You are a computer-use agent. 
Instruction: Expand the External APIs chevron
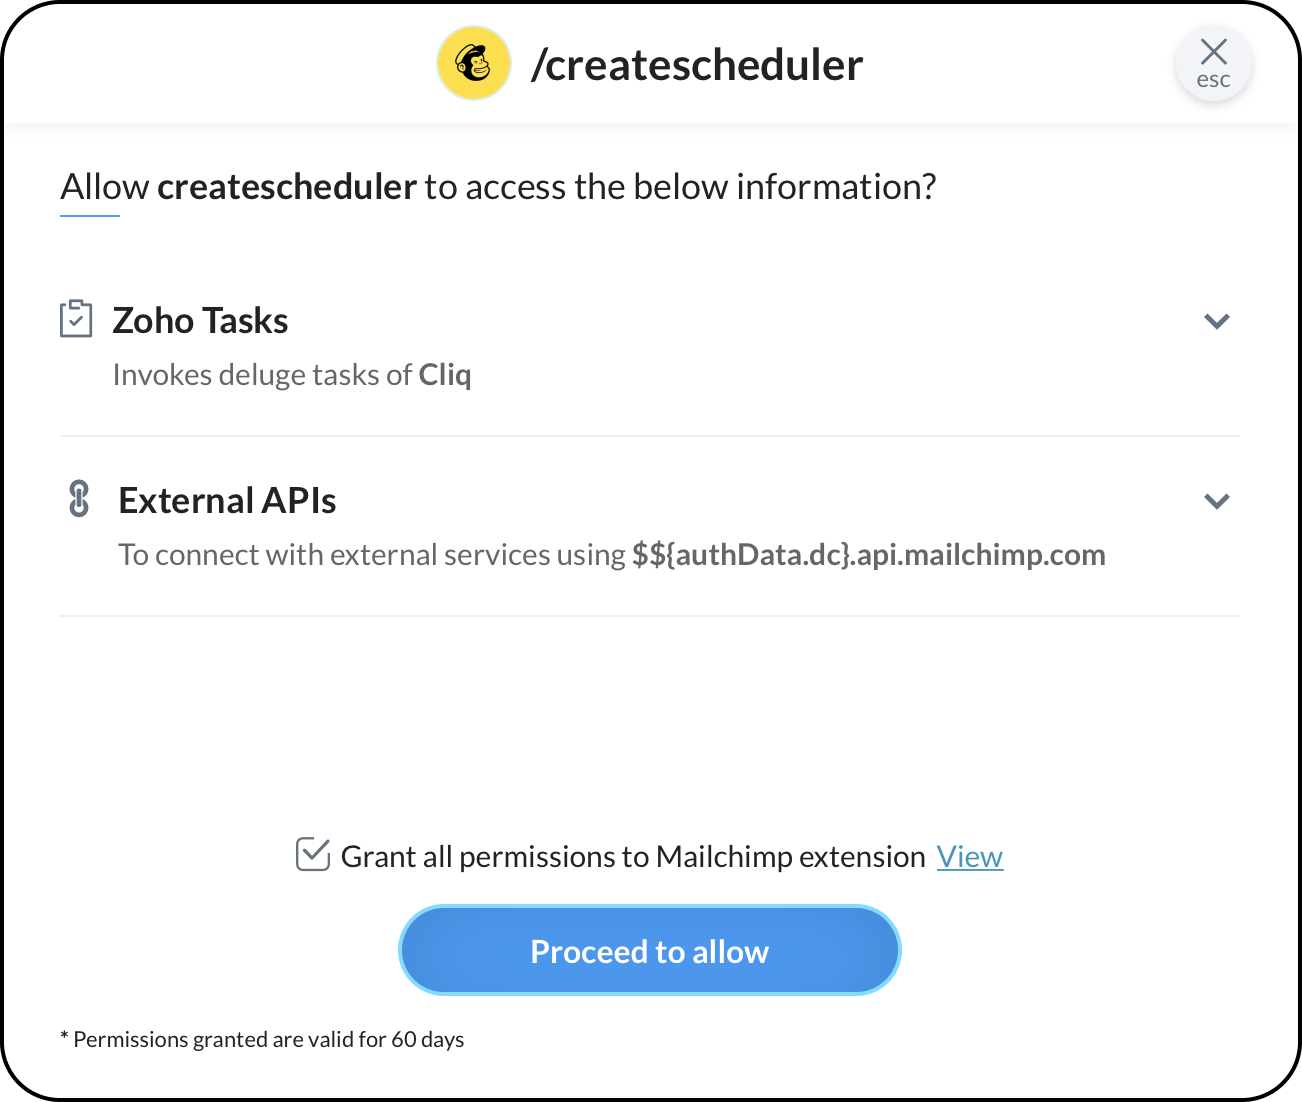point(1216,501)
